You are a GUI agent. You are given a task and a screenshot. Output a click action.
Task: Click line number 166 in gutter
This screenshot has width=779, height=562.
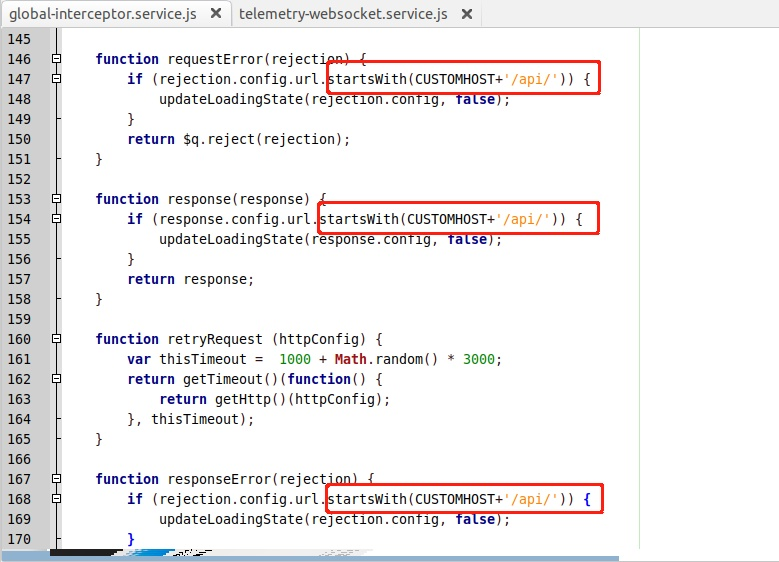click(19, 459)
